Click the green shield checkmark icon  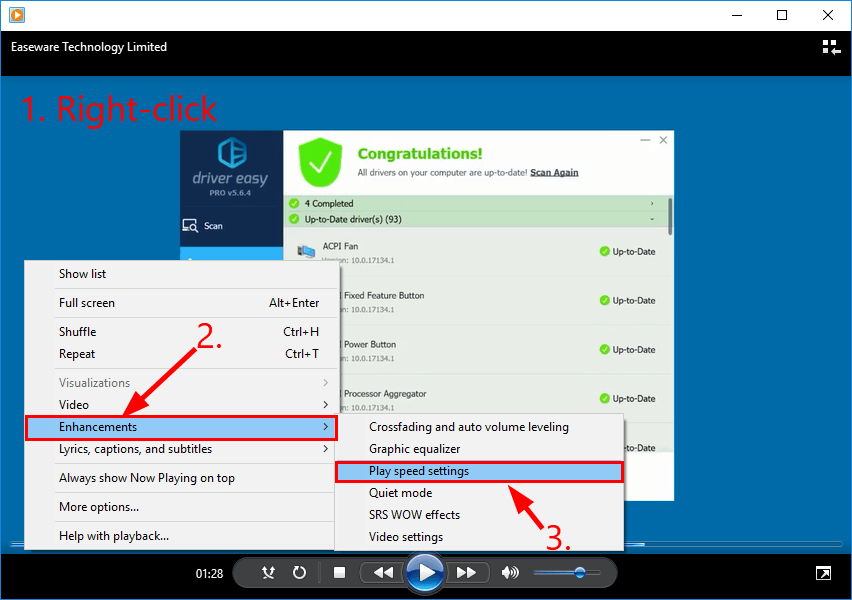coord(321,162)
